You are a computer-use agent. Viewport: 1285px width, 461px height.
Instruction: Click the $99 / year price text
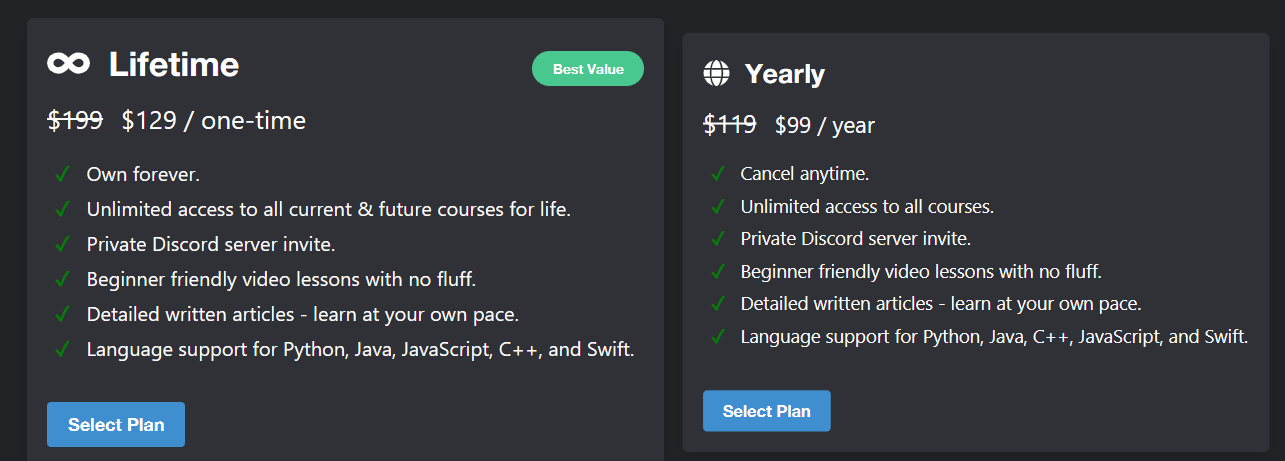(825, 125)
